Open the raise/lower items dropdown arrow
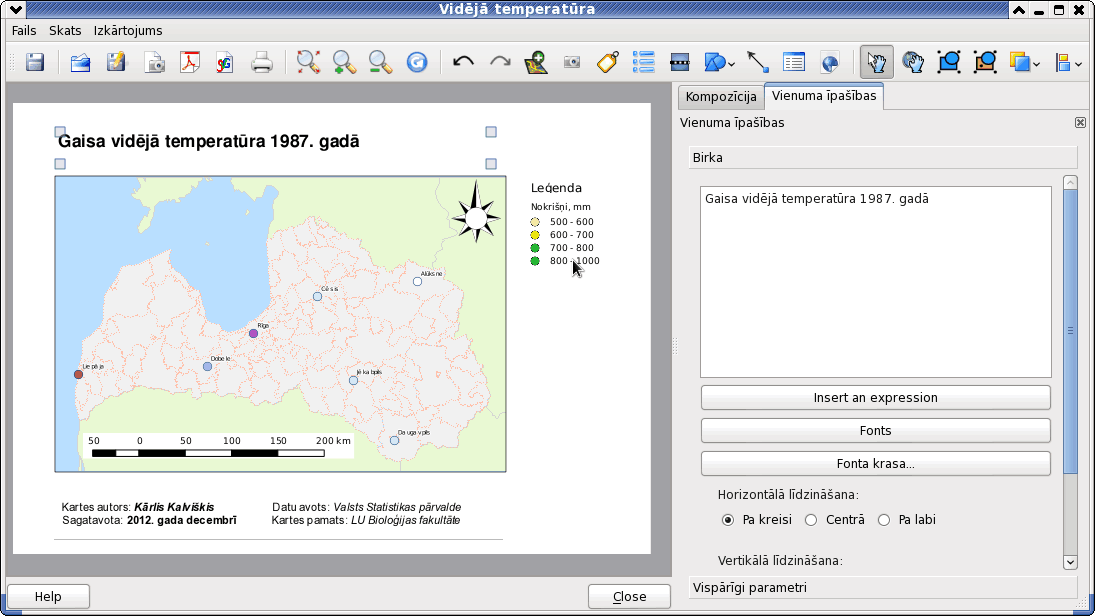This screenshot has width=1095, height=616. [x=1036, y=64]
